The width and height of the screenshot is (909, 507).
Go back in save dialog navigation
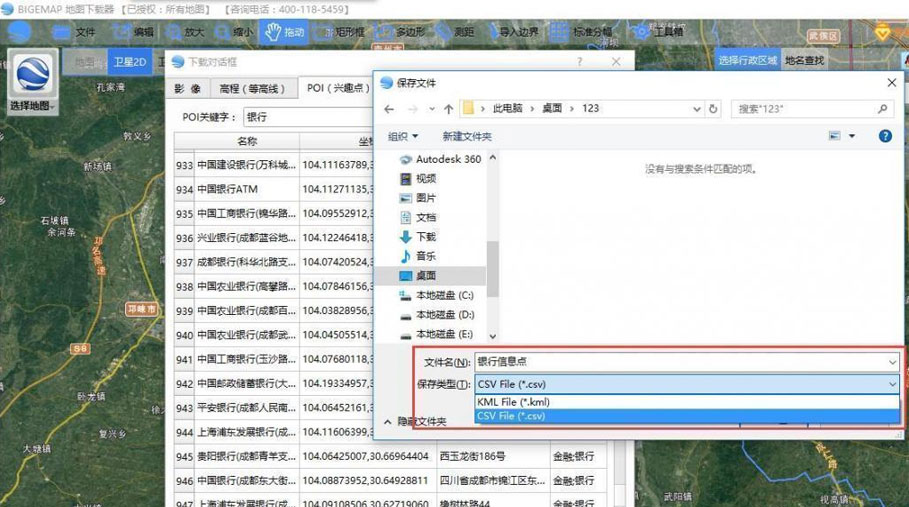[389, 109]
